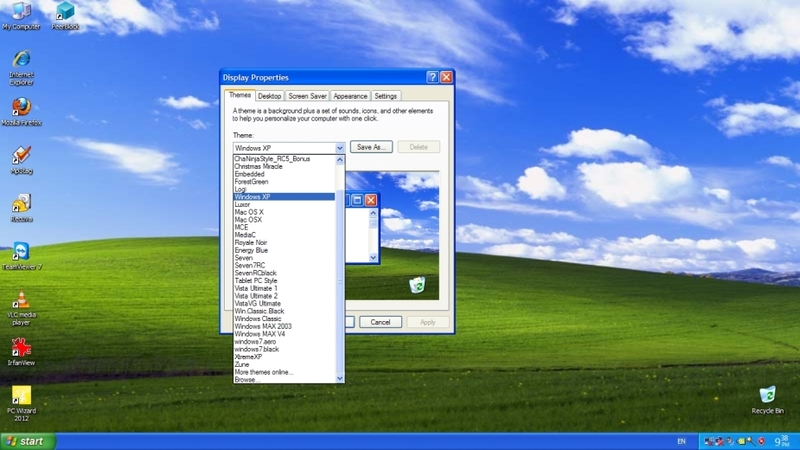Select the SevenRCblack theme

284,273
